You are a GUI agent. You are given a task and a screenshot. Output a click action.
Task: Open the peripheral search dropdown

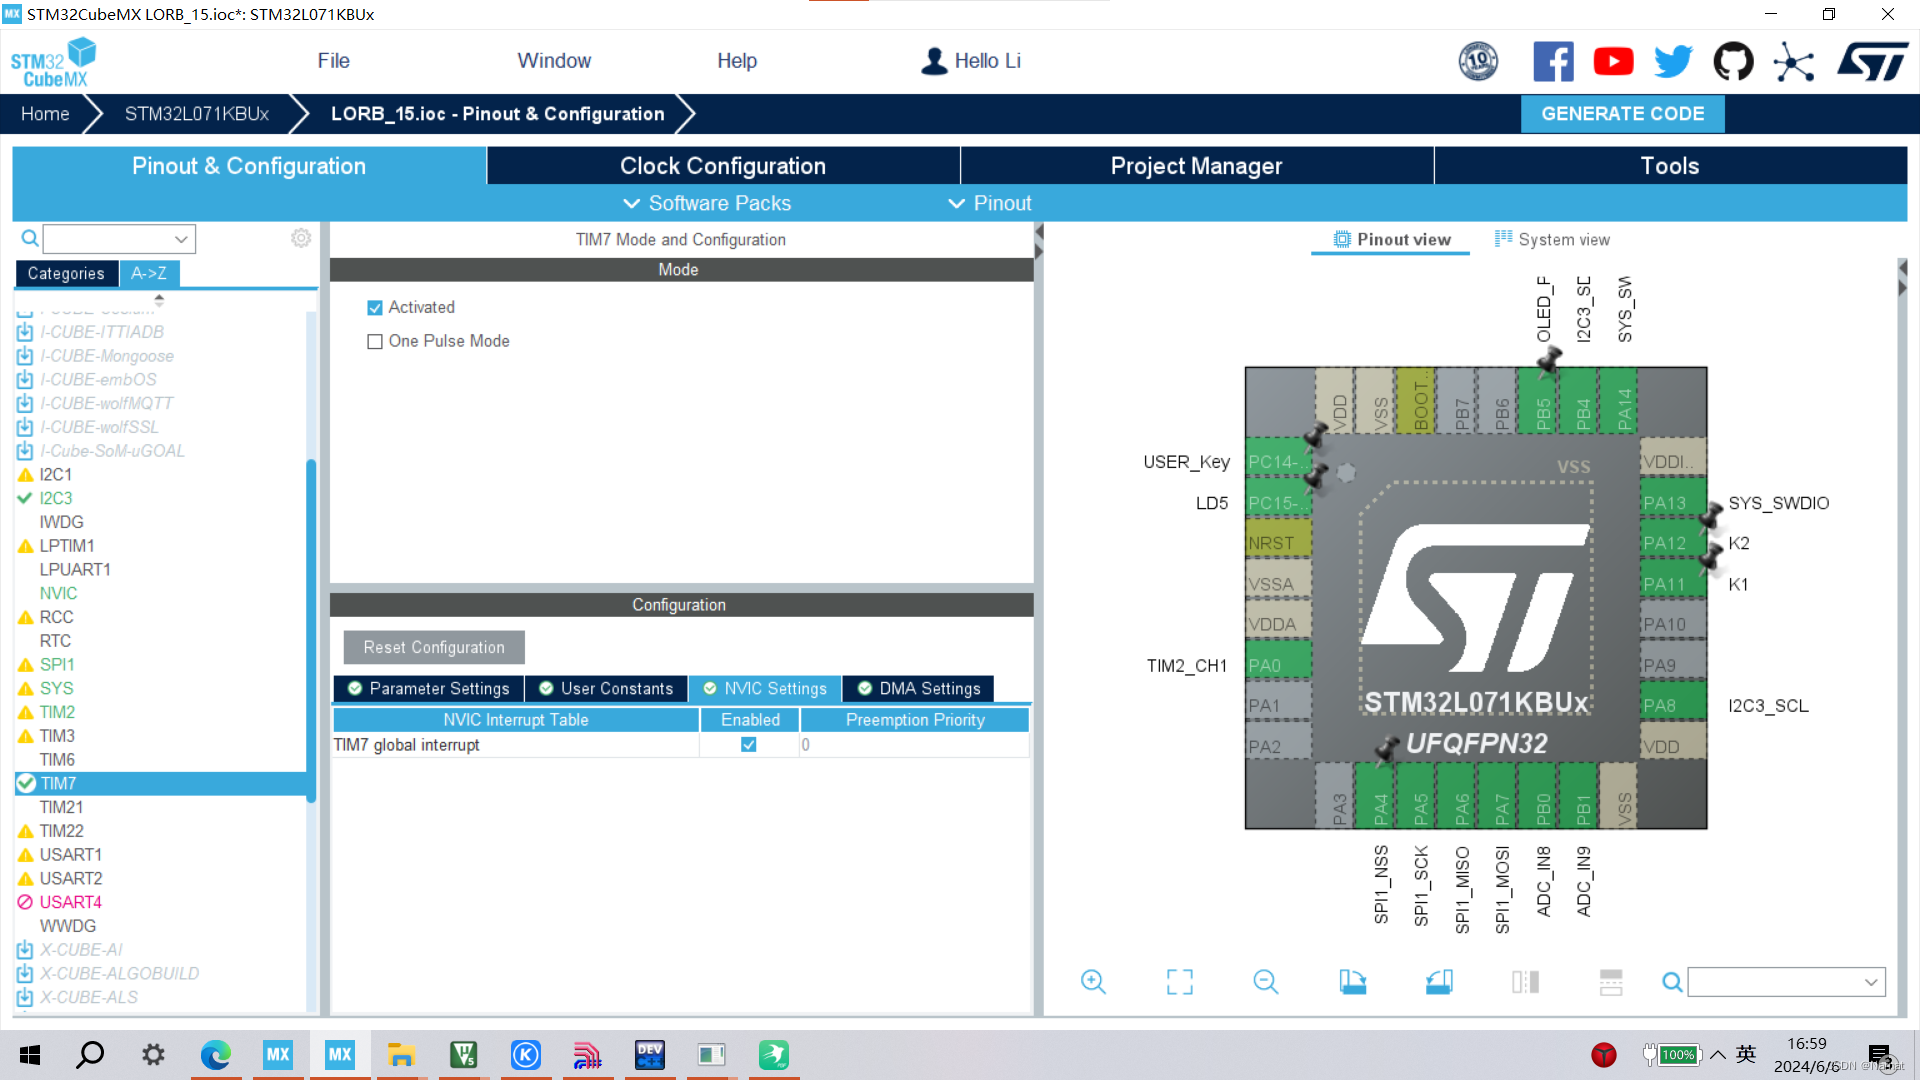click(181, 239)
